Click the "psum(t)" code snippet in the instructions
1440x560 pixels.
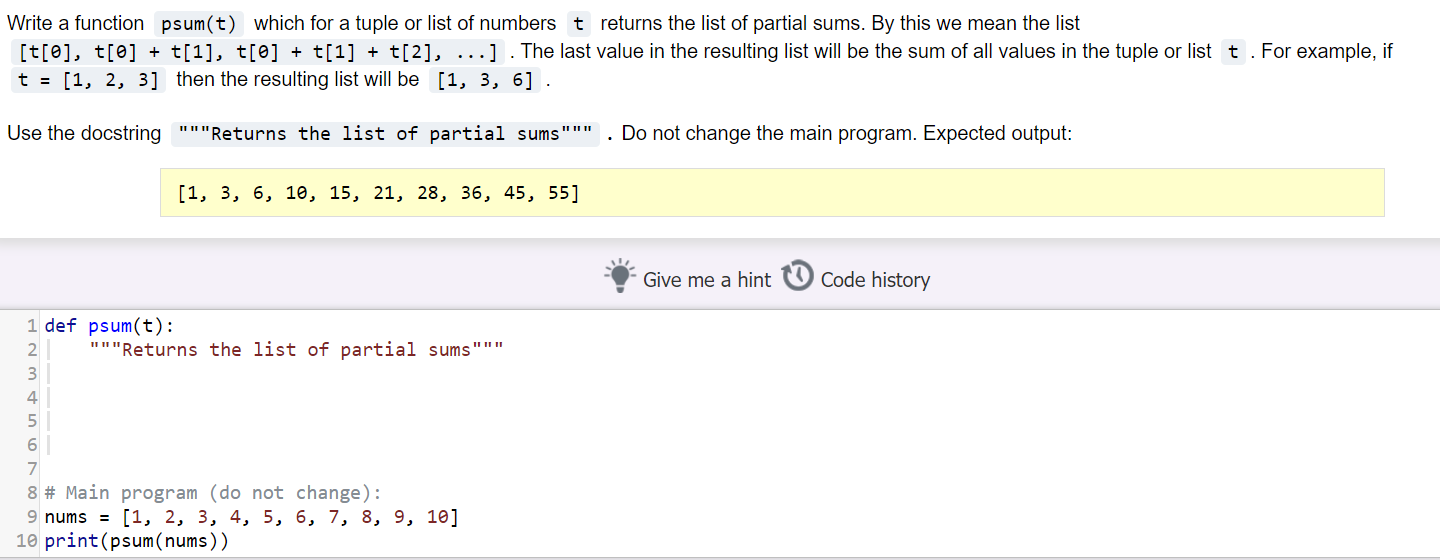(x=199, y=23)
